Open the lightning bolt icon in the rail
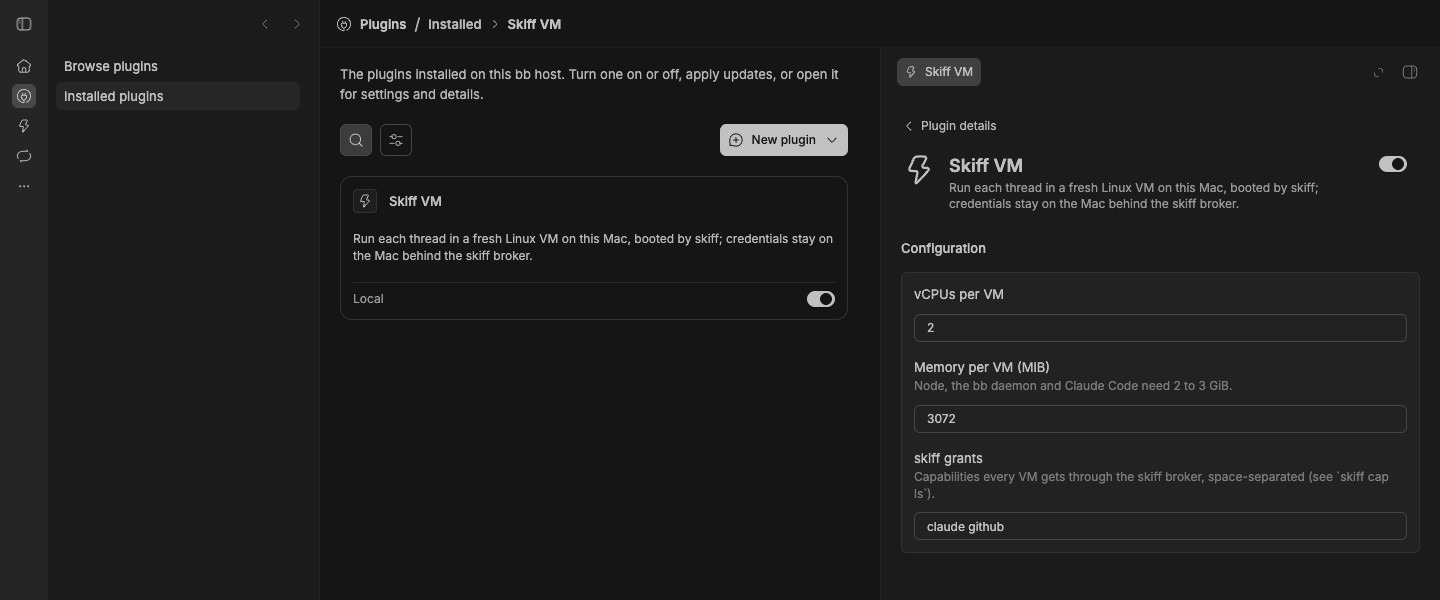The height and width of the screenshot is (600, 1440). click(24, 126)
